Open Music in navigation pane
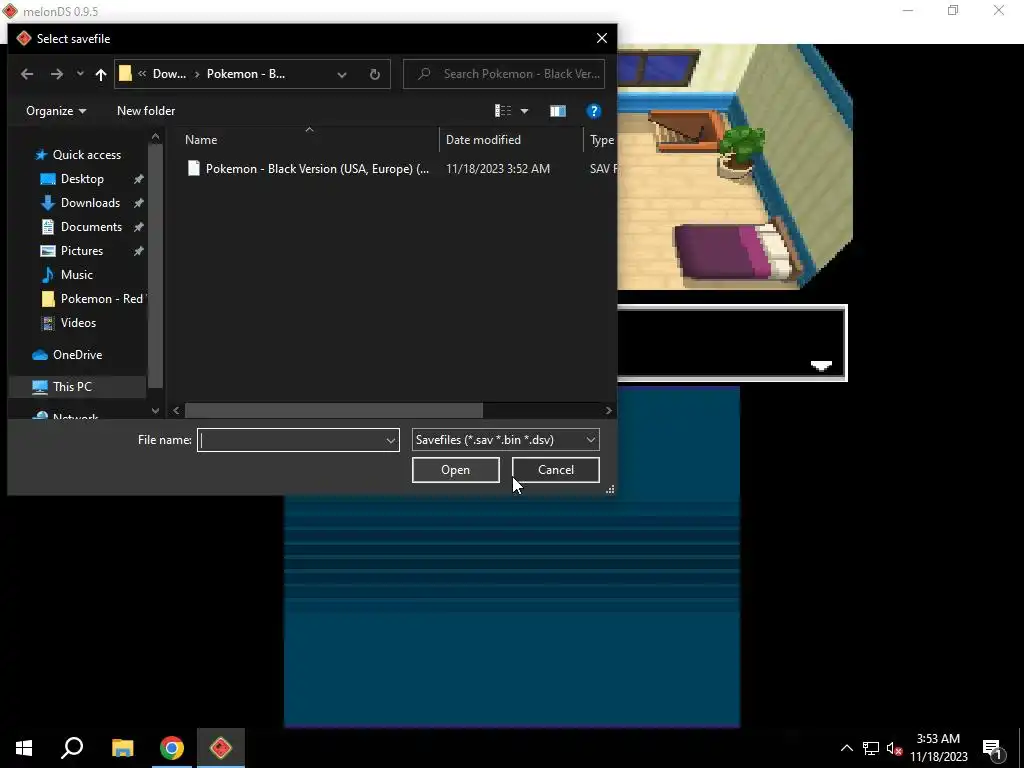The height and width of the screenshot is (768, 1024). click(x=76, y=275)
